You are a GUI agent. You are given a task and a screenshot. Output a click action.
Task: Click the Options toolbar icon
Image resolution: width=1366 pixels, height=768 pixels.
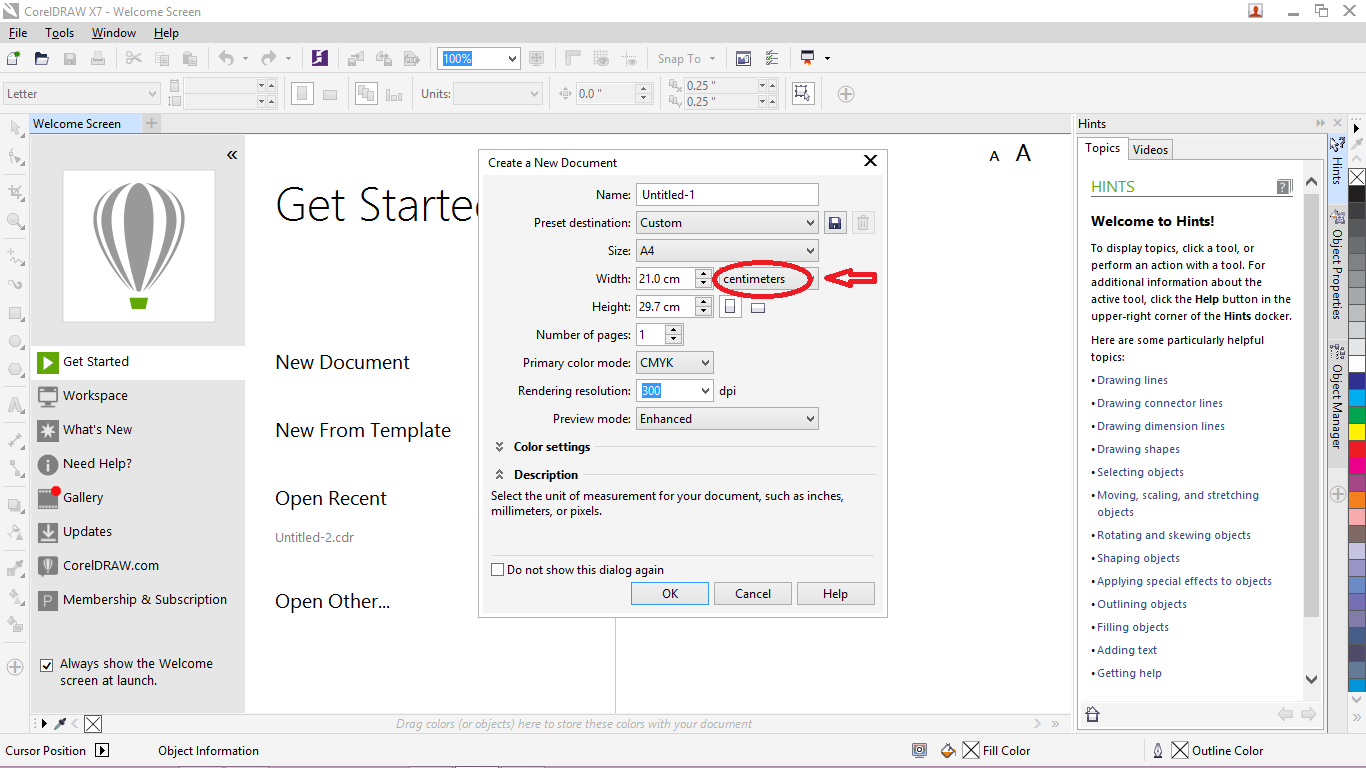(x=772, y=58)
